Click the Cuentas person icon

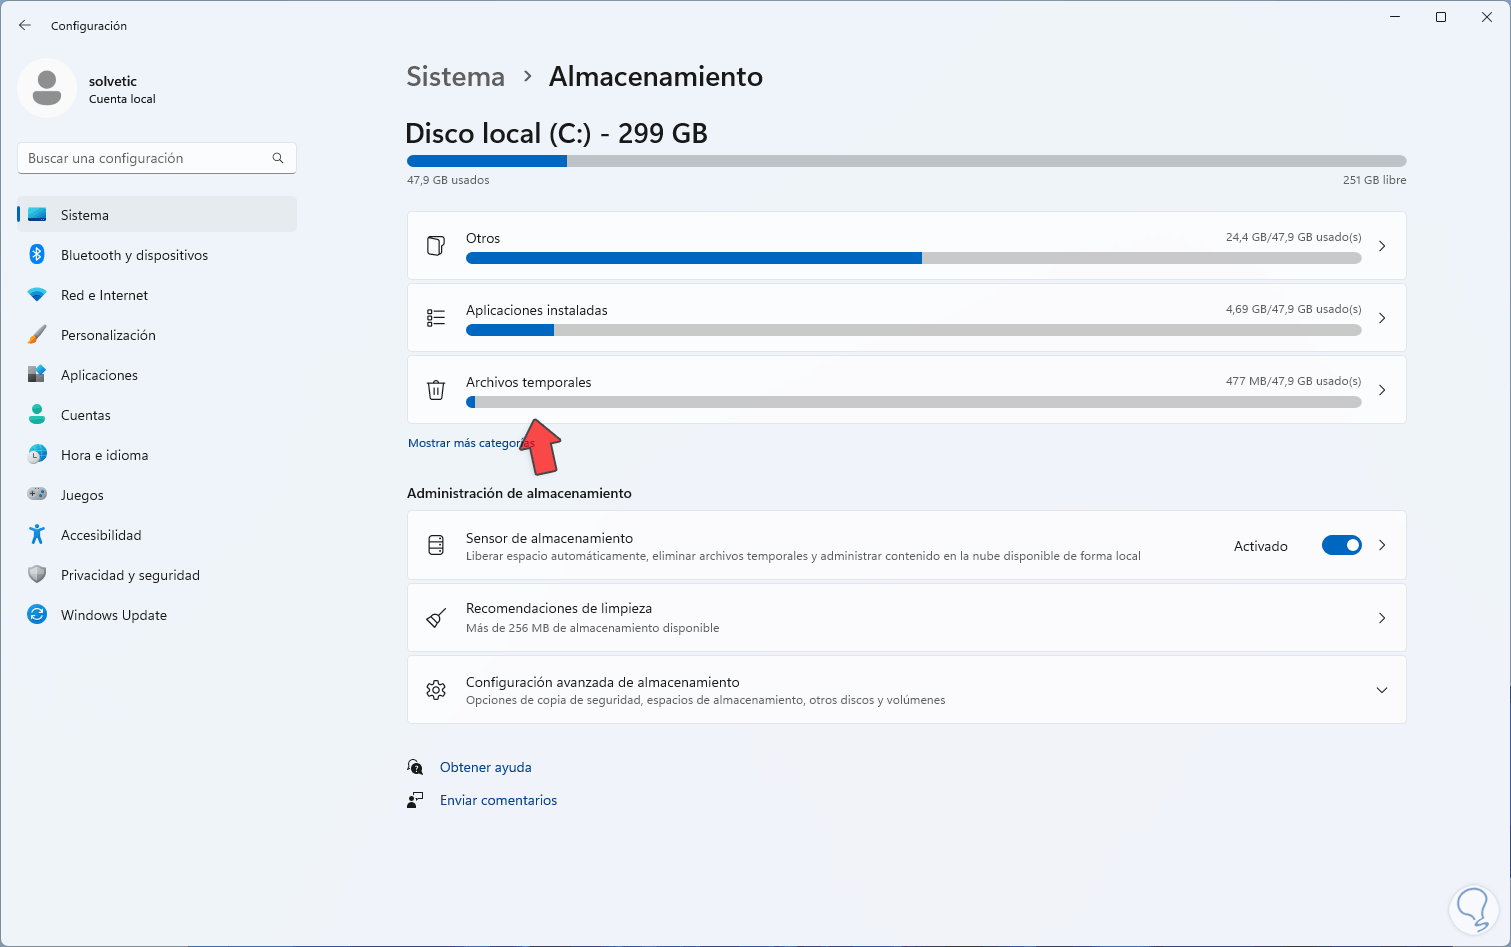click(37, 414)
